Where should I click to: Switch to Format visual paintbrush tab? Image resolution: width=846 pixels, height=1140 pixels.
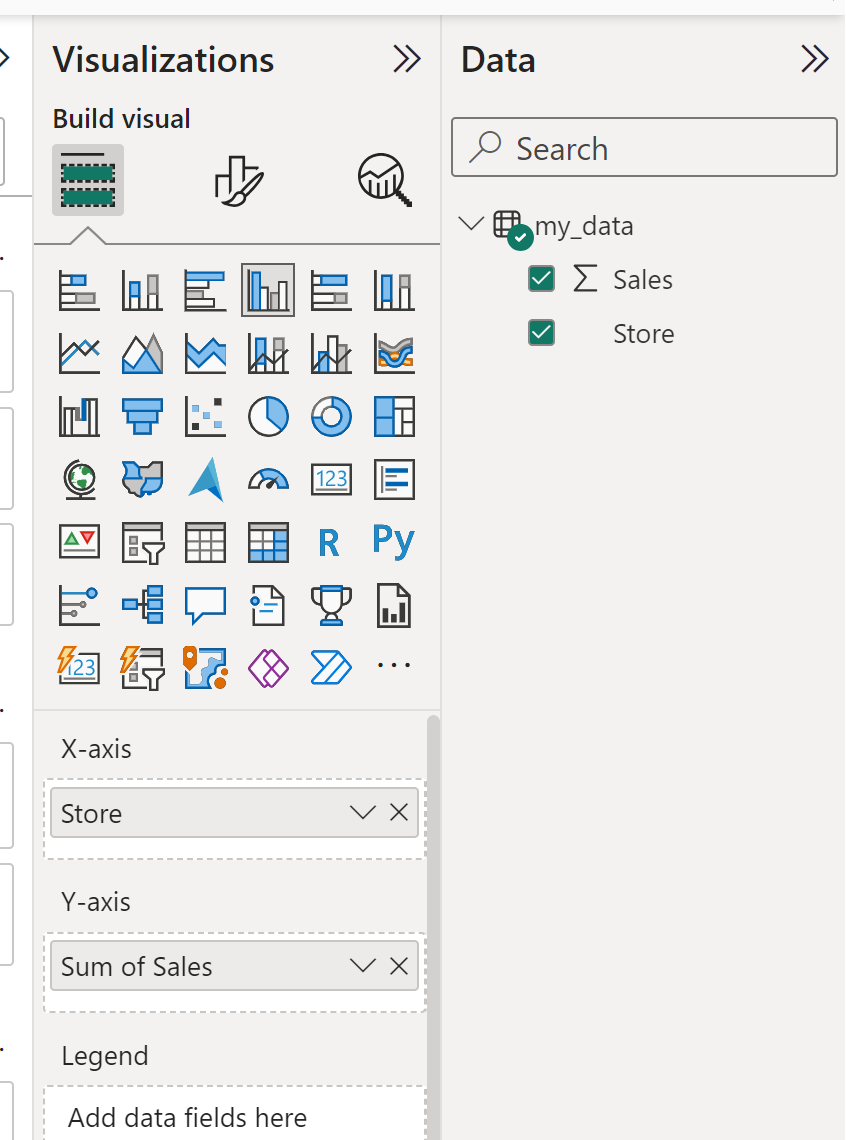tap(238, 180)
